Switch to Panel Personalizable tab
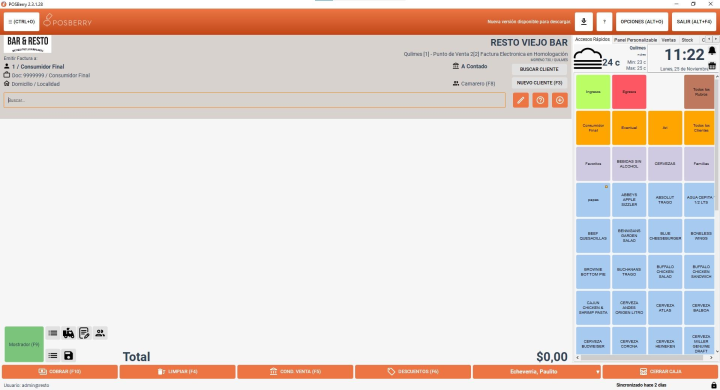The image size is (720, 390). (636, 40)
